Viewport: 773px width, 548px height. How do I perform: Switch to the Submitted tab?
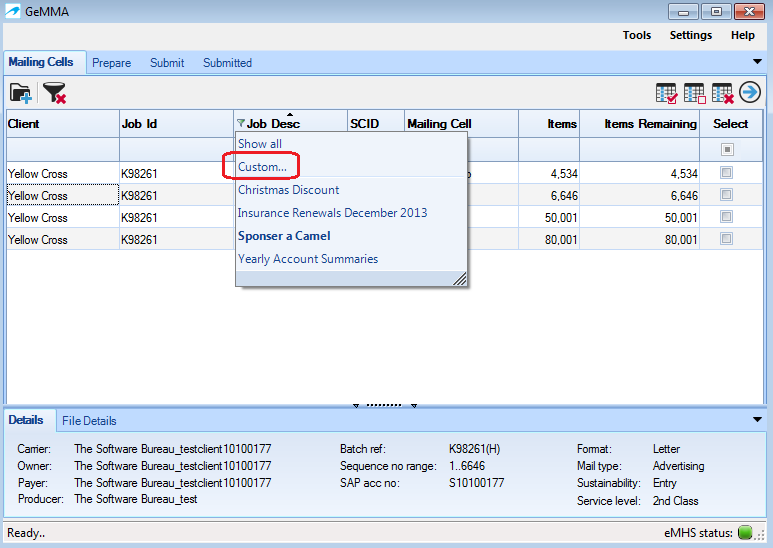227,63
